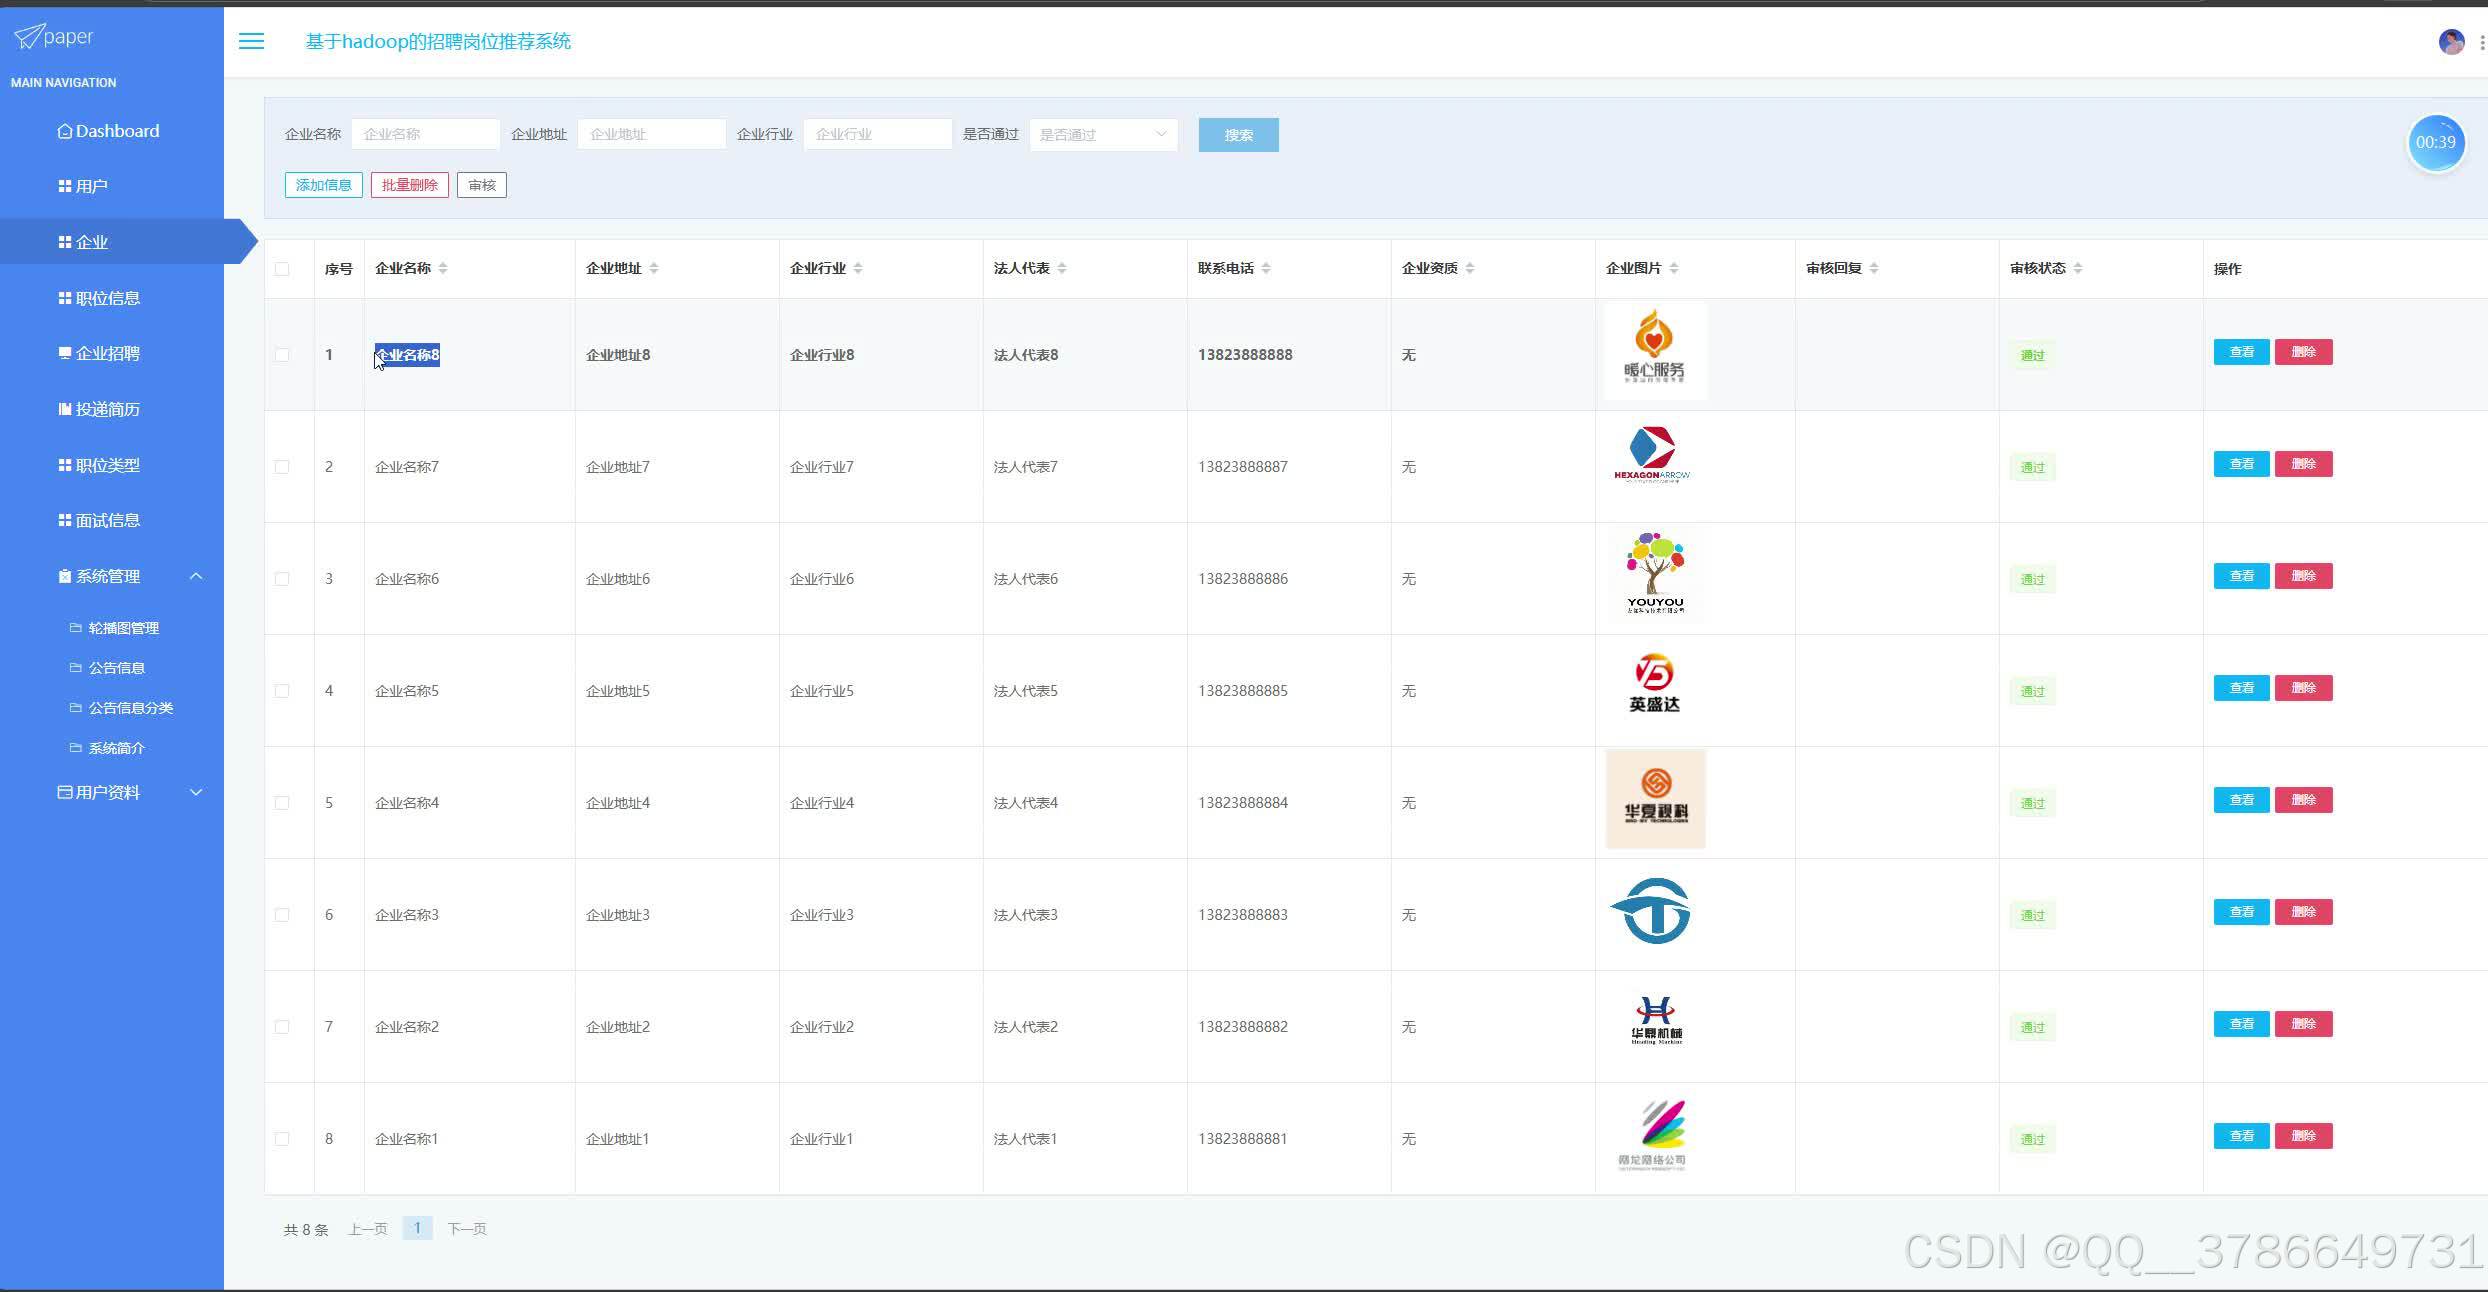Go to 上一页 in pagination

tap(367, 1229)
